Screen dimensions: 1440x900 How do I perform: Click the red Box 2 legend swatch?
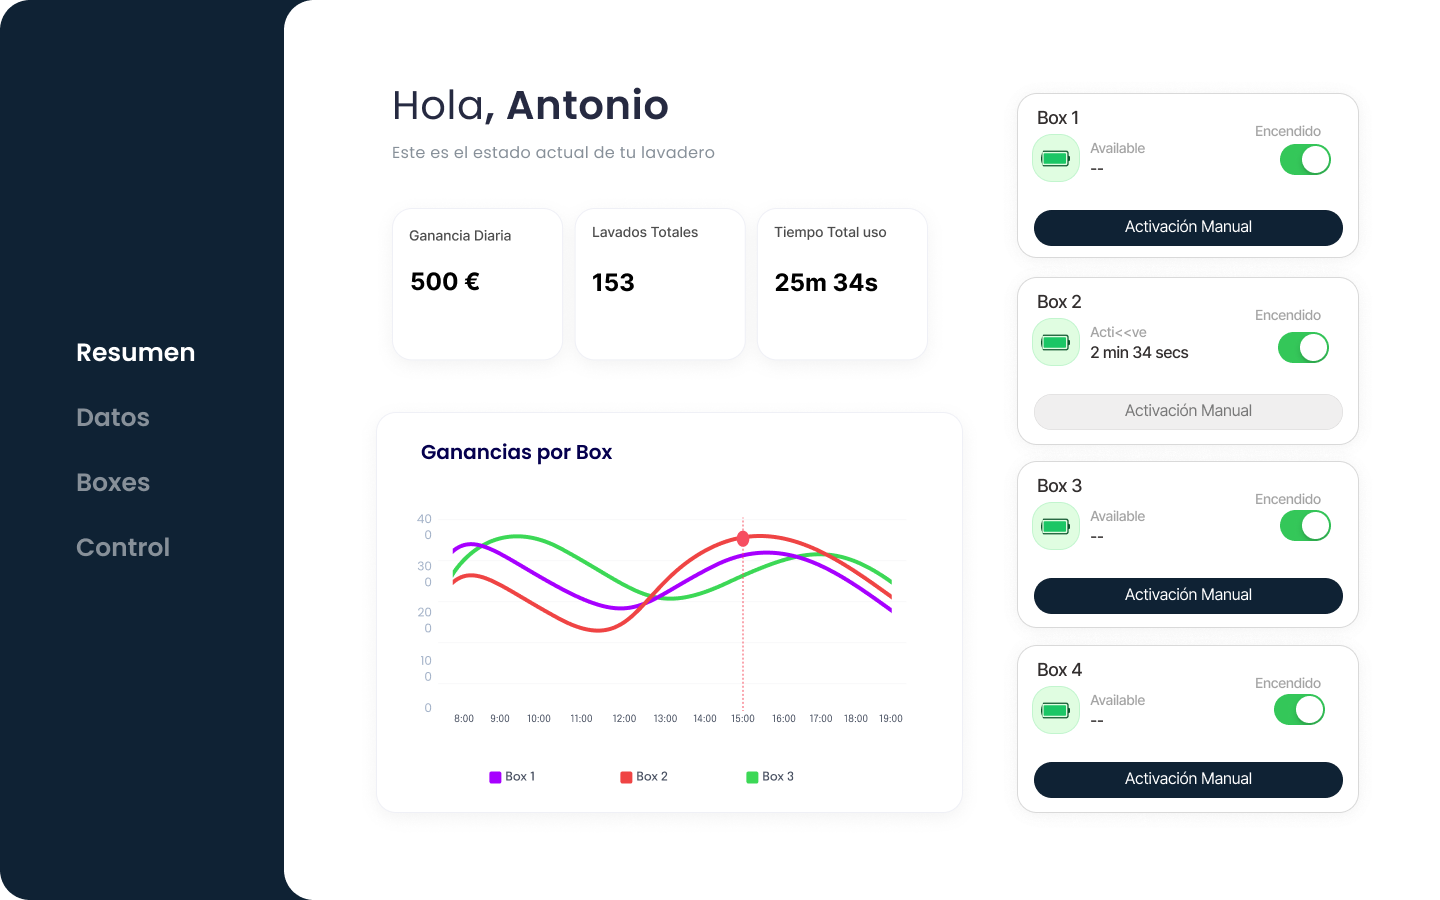[x=626, y=777]
